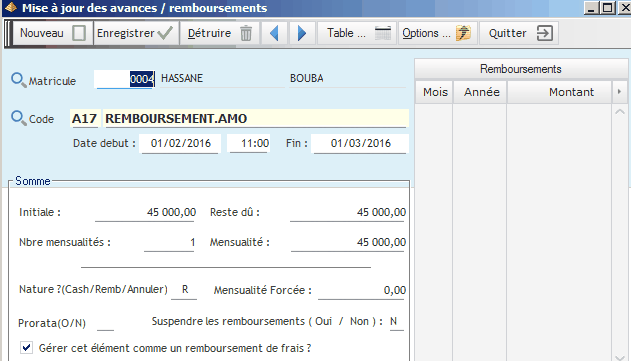This screenshot has height=361, width=631.
Task: Click the column expander arrow beside Montant
Action: pos(619,92)
